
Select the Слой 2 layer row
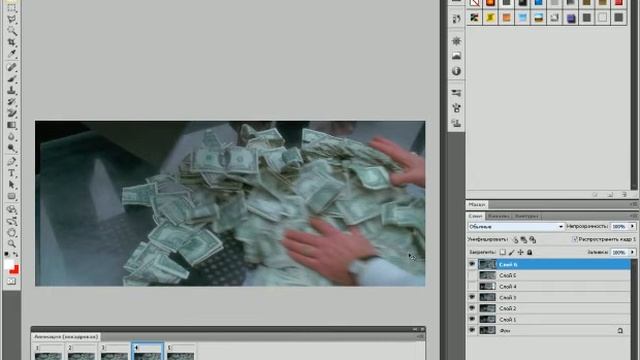point(554,308)
